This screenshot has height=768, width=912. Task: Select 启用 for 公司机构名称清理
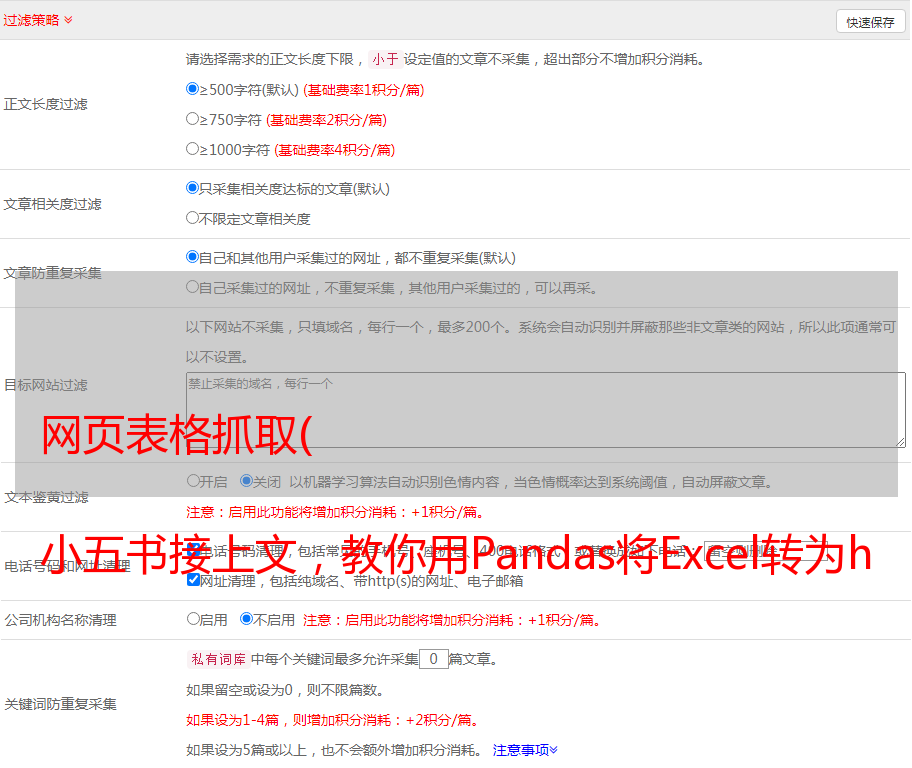click(193, 619)
